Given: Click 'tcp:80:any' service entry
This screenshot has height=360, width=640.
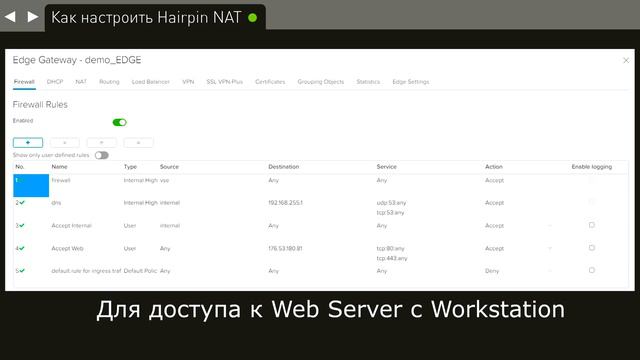Looking at the screenshot, I should [x=390, y=248].
